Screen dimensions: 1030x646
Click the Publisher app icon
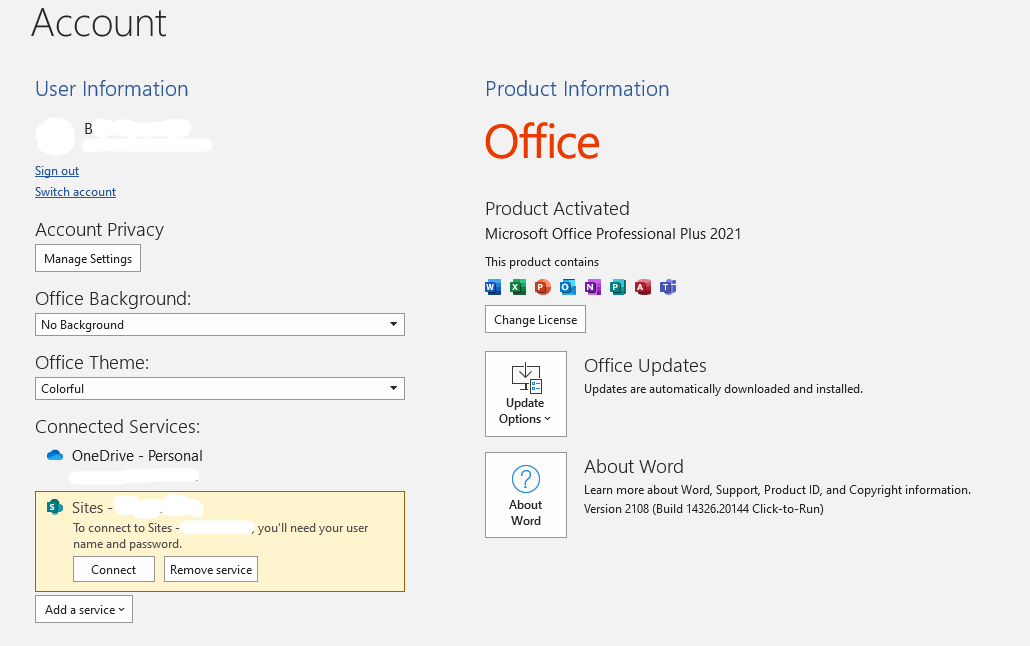(x=617, y=287)
